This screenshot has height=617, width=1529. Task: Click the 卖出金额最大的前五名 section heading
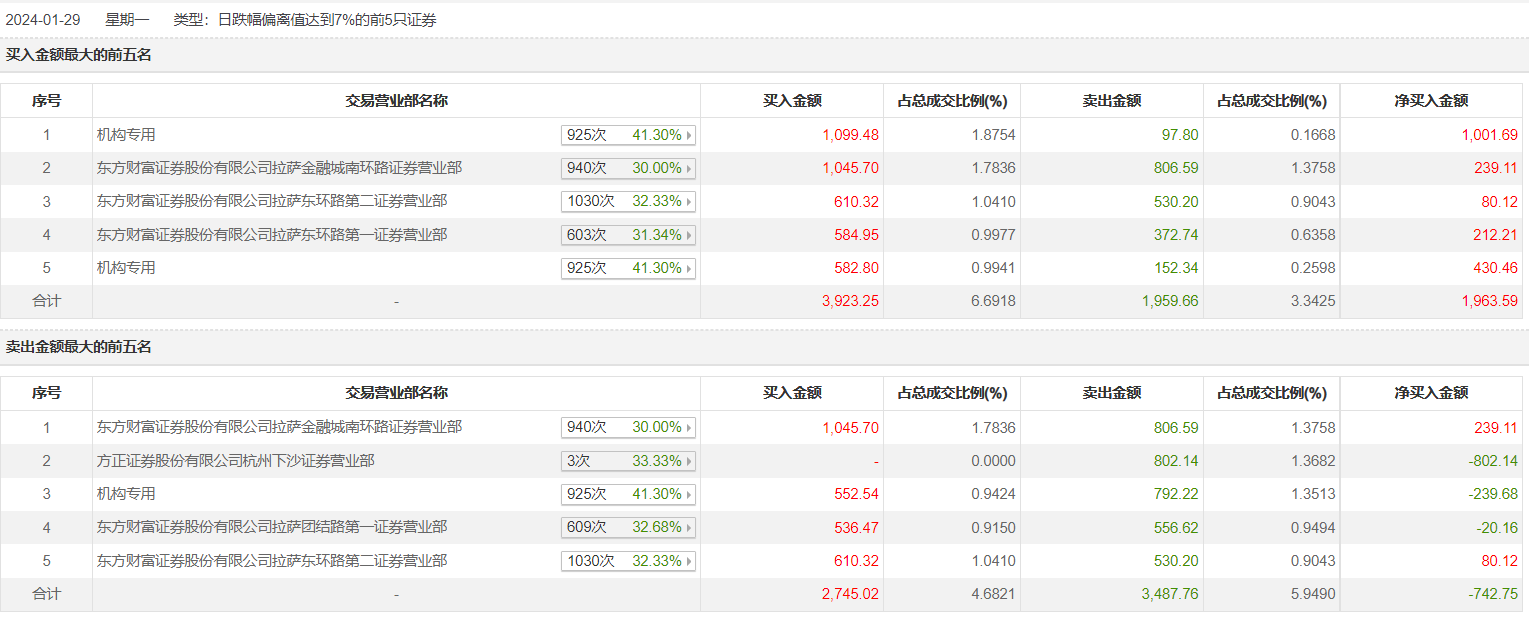click(x=79, y=347)
